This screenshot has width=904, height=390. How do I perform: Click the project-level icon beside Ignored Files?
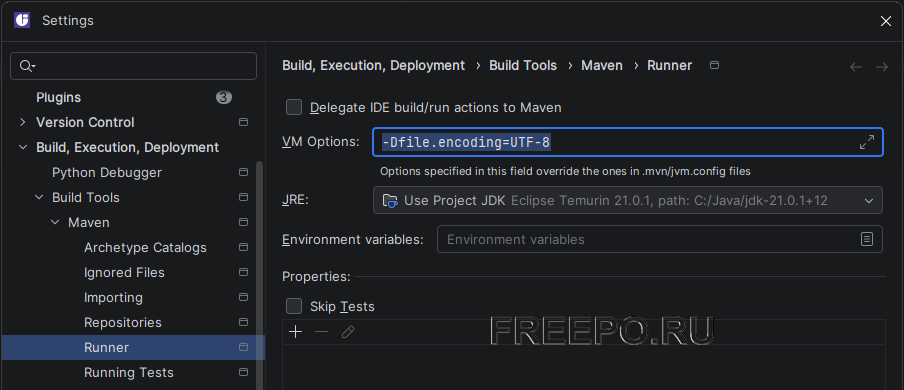coord(243,272)
